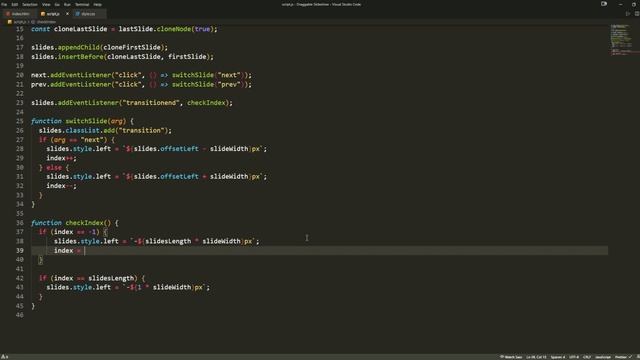
Task: Click the line and column indicator
Action: pyautogui.click(x=536, y=357)
